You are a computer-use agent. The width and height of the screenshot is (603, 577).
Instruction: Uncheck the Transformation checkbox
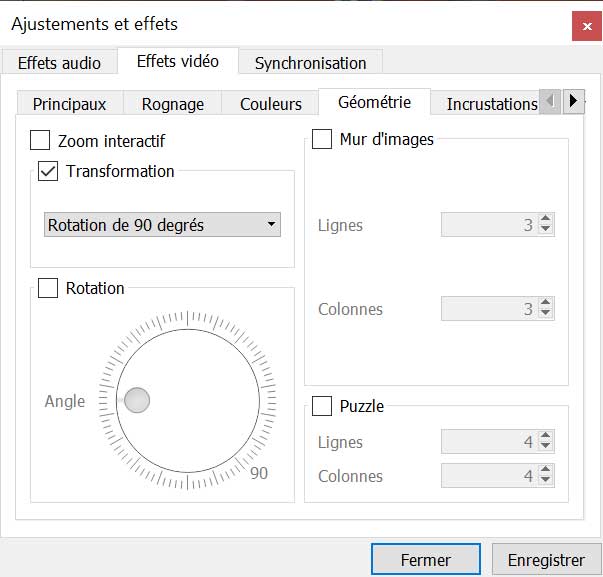[x=48, y=171]
